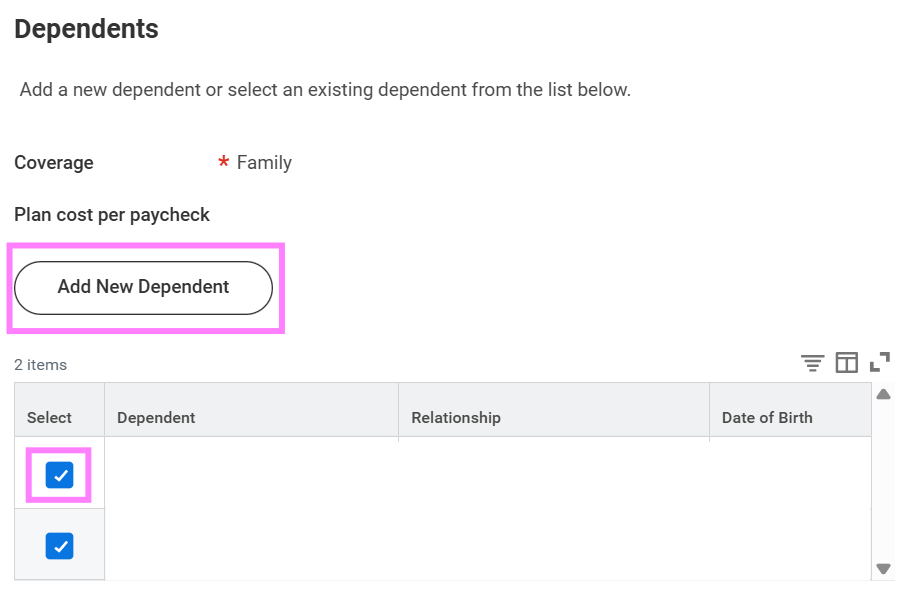
Task: Open the table filter icon
Action: tap(813, 363)
